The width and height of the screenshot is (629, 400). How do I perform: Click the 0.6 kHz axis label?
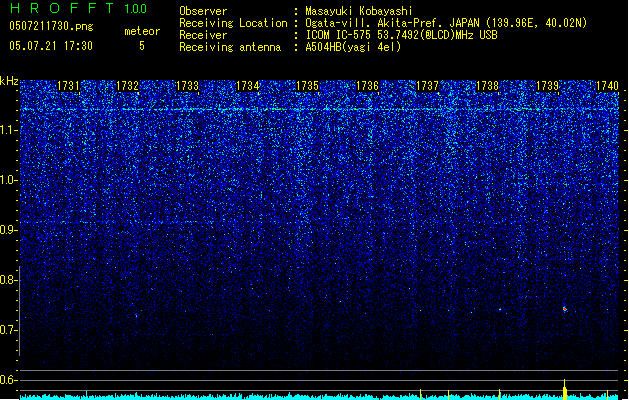pyautogui.click(x=8, y=380)
